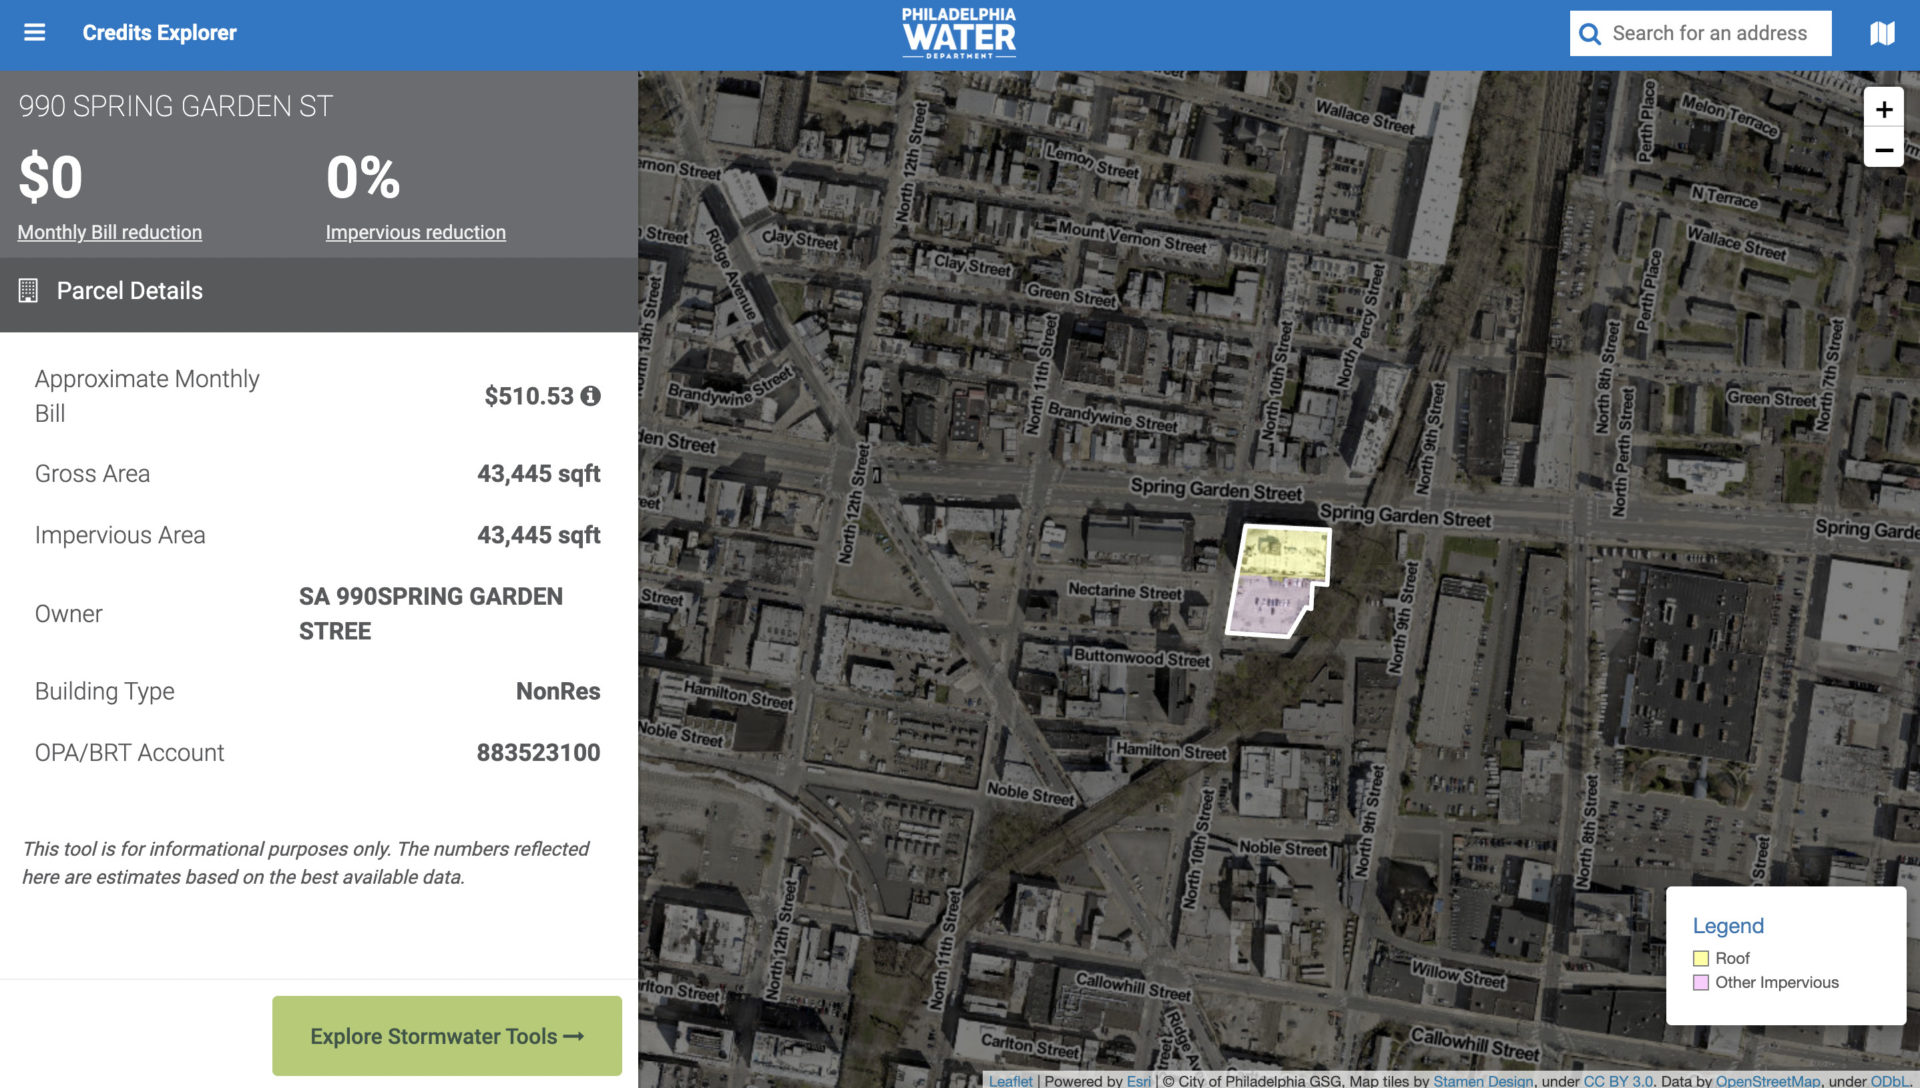Click the Philadelphia Water Department logo
Image resolution: width=1920 pixels, height=1088 pixels.
click(958, 34)
